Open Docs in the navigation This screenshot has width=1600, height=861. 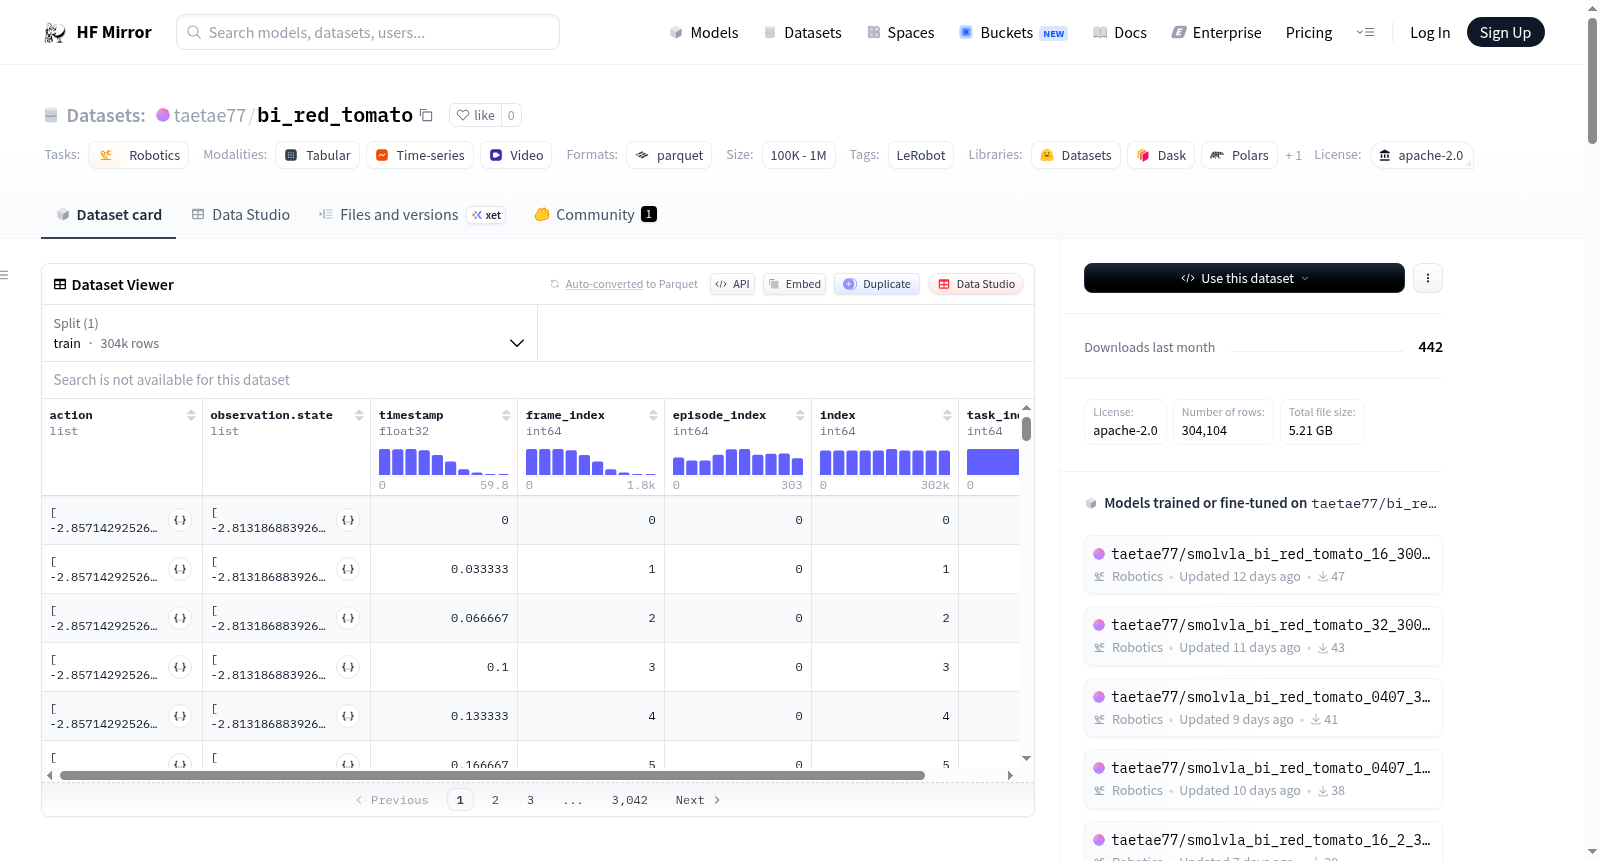point(1120,32)
